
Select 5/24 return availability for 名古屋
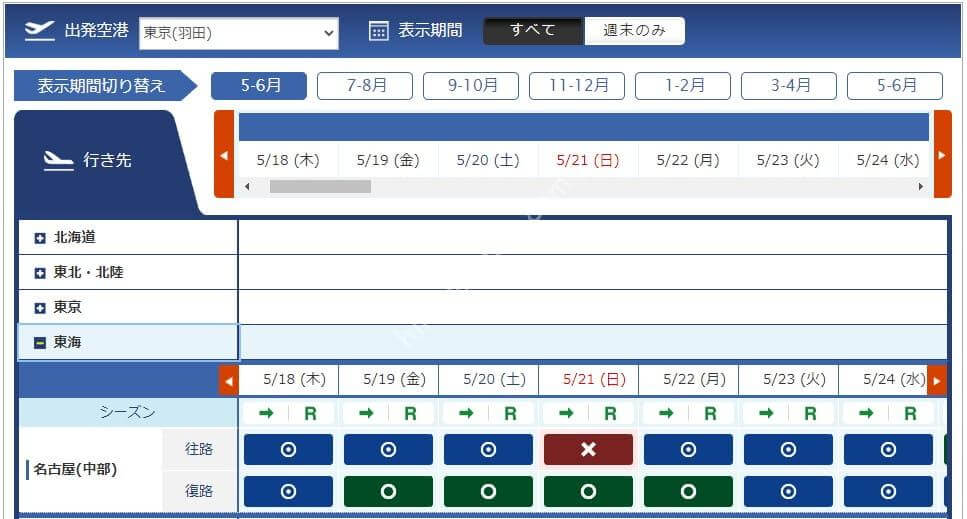pyautogui.click(x=888, y=491)
